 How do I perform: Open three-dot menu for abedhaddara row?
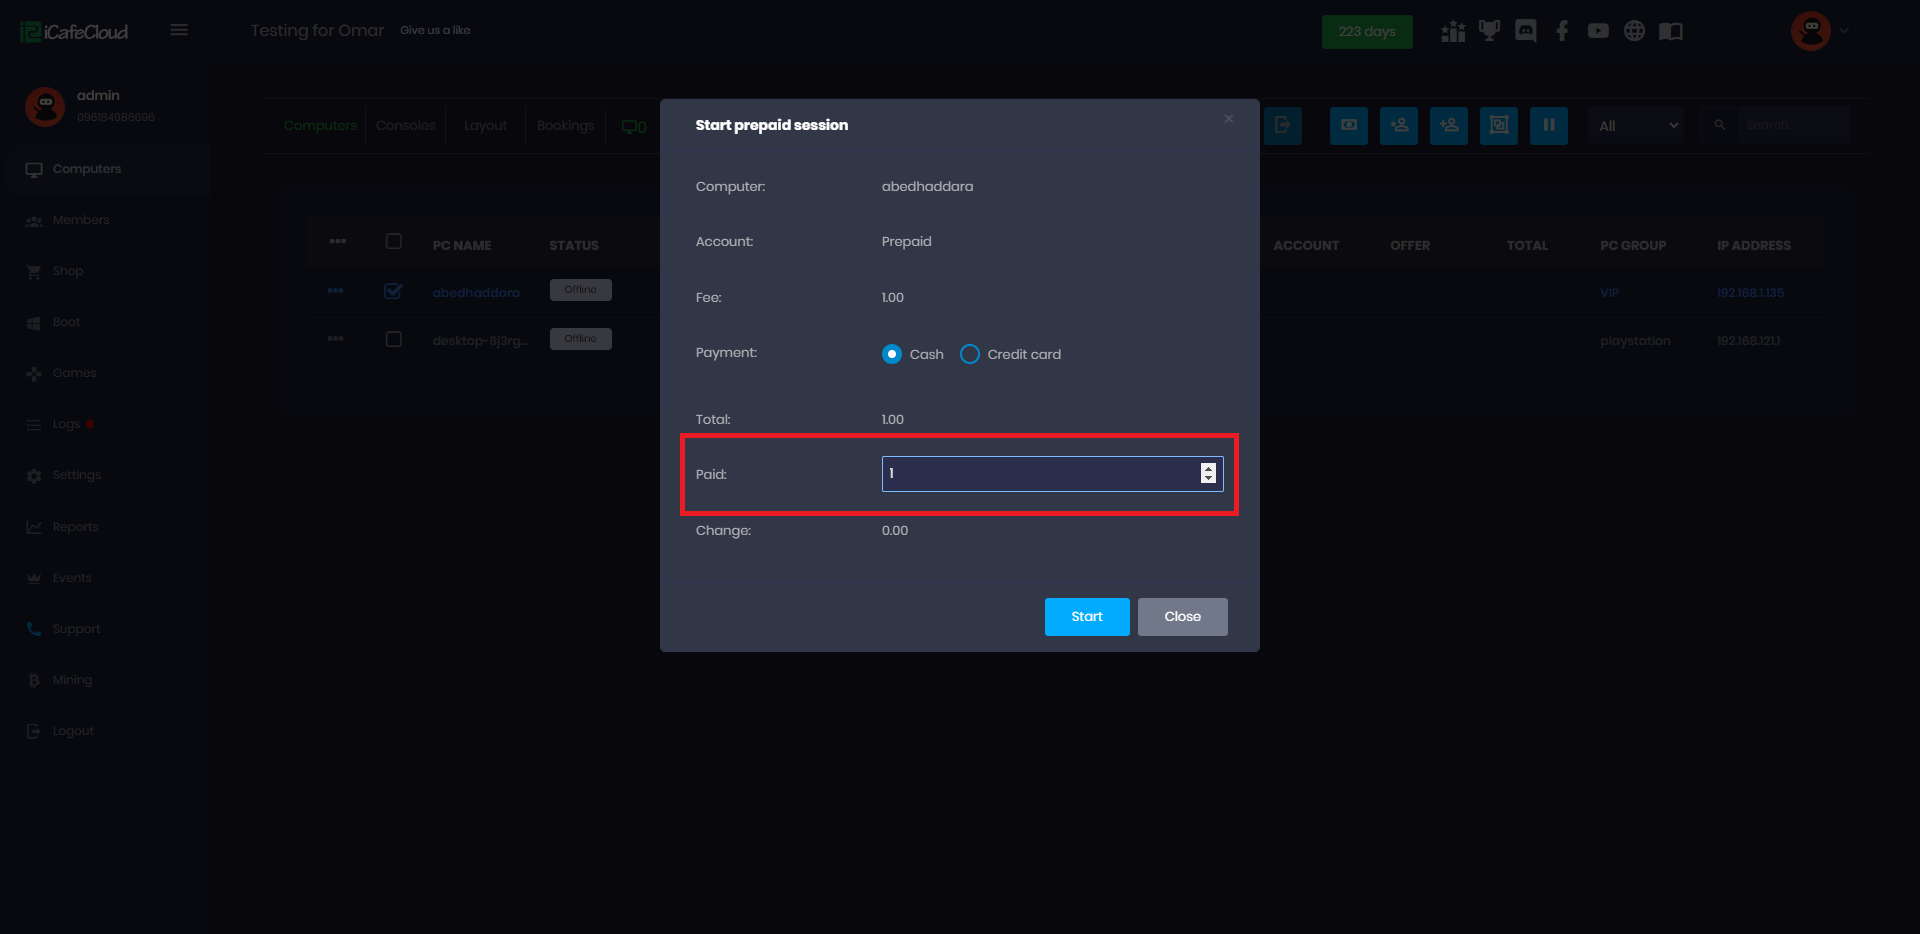click(335, 291)
